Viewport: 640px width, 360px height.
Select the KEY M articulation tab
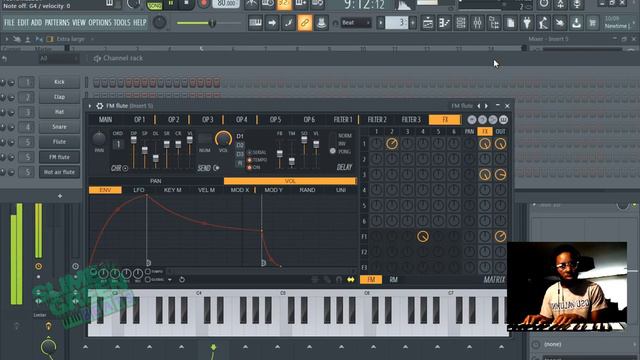[172, 190]
